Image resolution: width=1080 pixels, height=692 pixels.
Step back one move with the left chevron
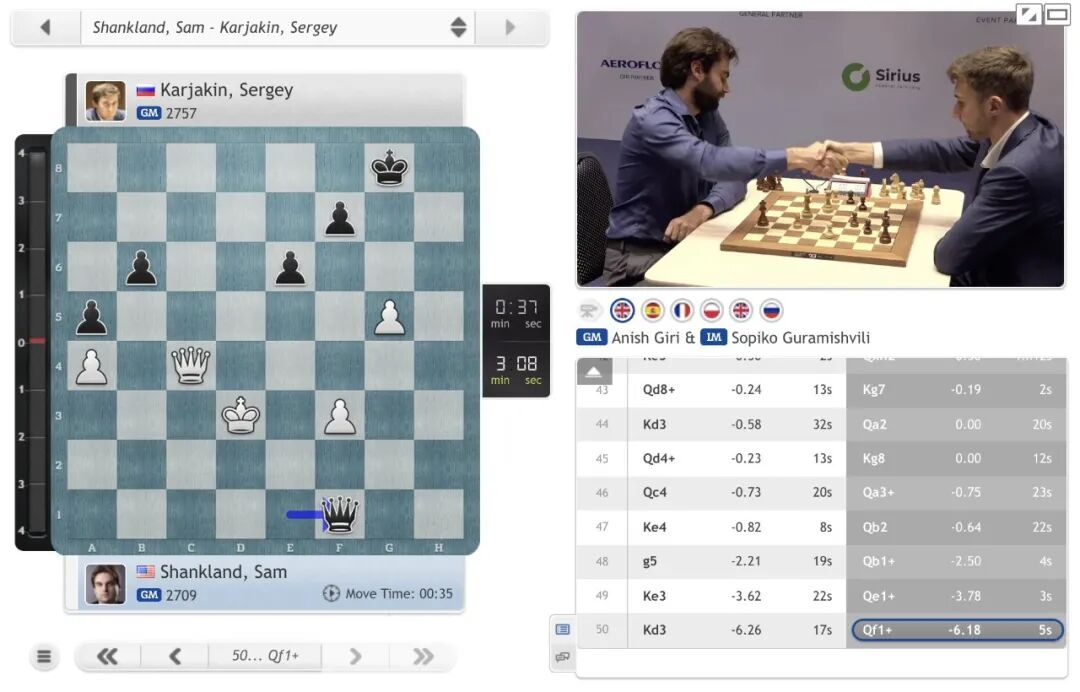(x=175, y=657)
